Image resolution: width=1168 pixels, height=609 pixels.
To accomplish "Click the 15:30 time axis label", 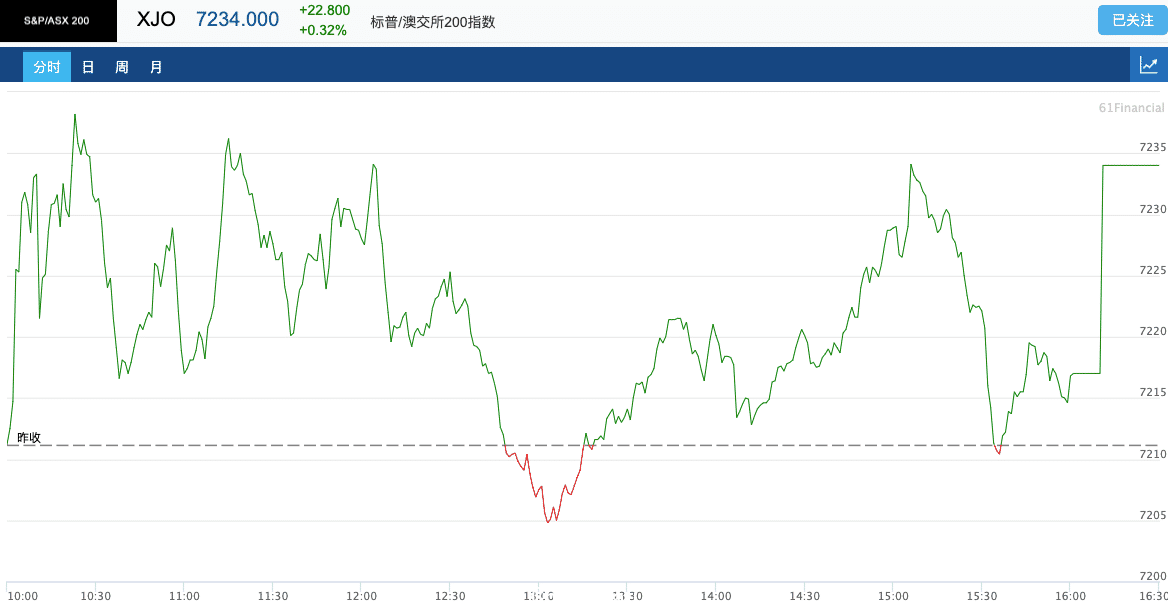I will (x=982, y=596).
